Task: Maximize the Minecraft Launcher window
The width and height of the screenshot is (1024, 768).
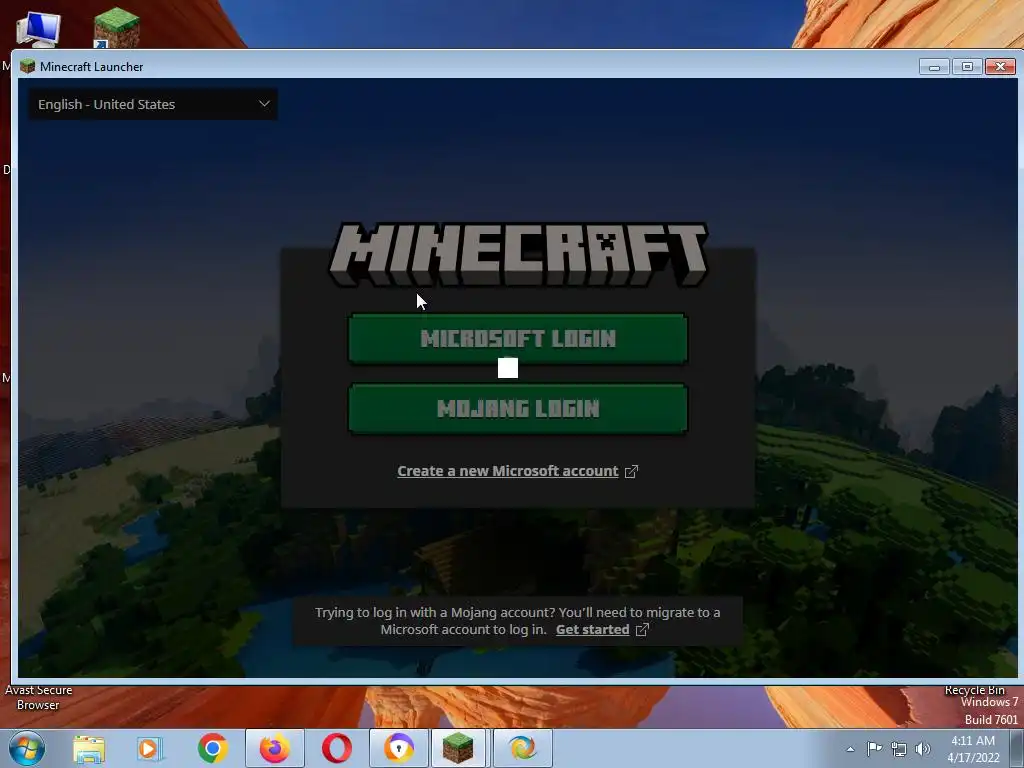Action: 967,67
